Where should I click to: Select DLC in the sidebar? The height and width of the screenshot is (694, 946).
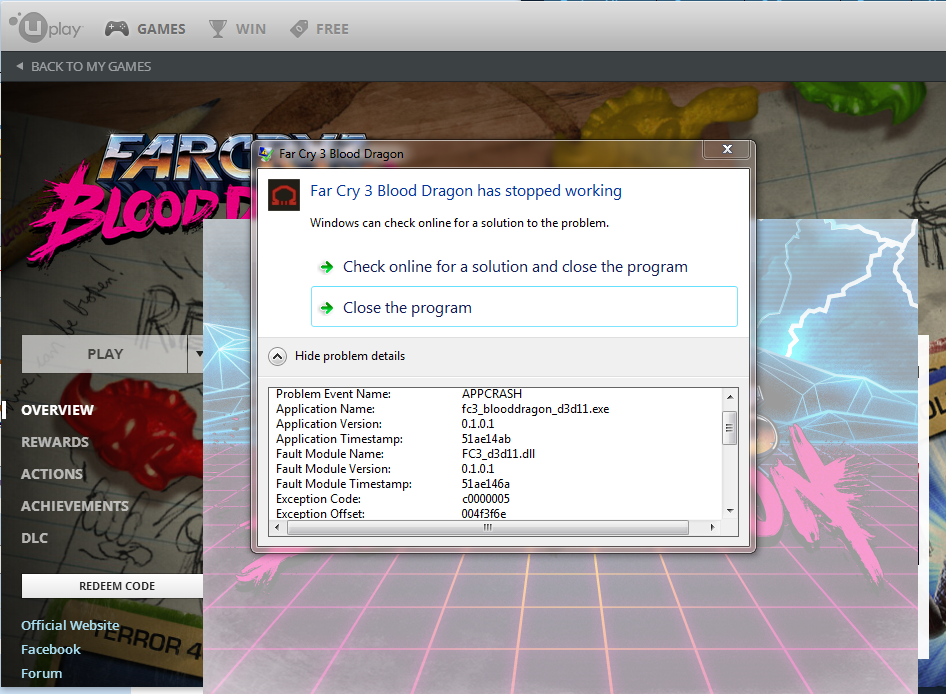click(x=34, y=538)
